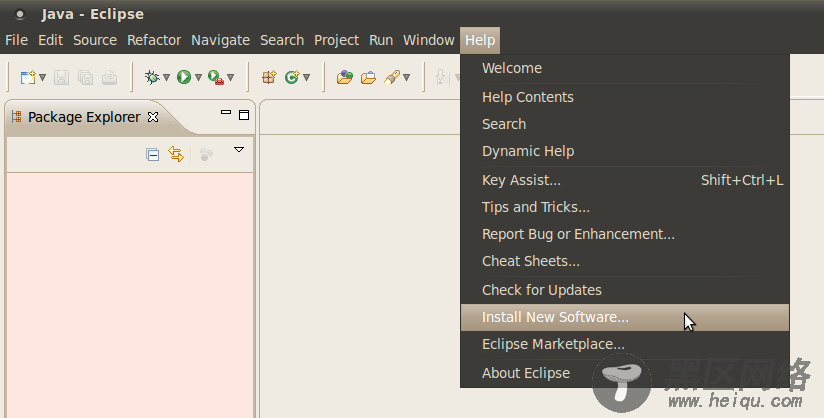Expand the Run dropdown arrow

pyautogui.click(x=198, y=78)
